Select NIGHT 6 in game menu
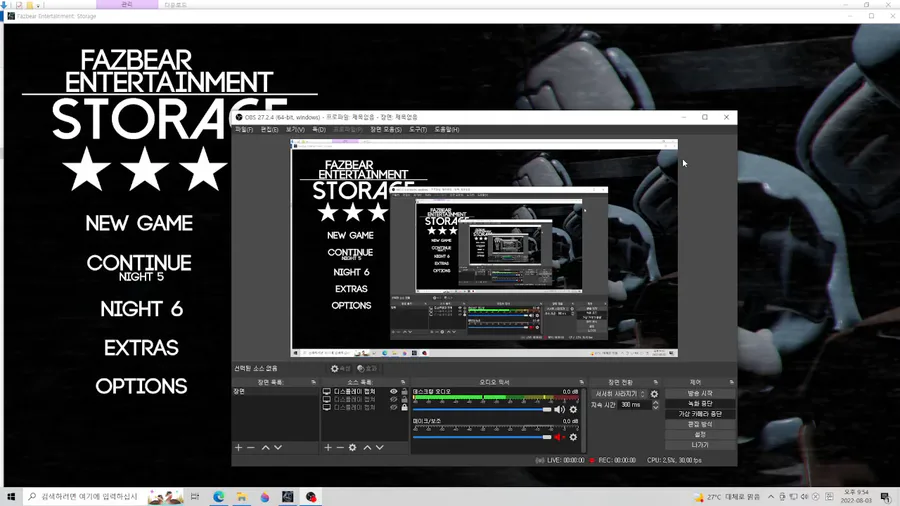The image size is (900, 506). 141,309
